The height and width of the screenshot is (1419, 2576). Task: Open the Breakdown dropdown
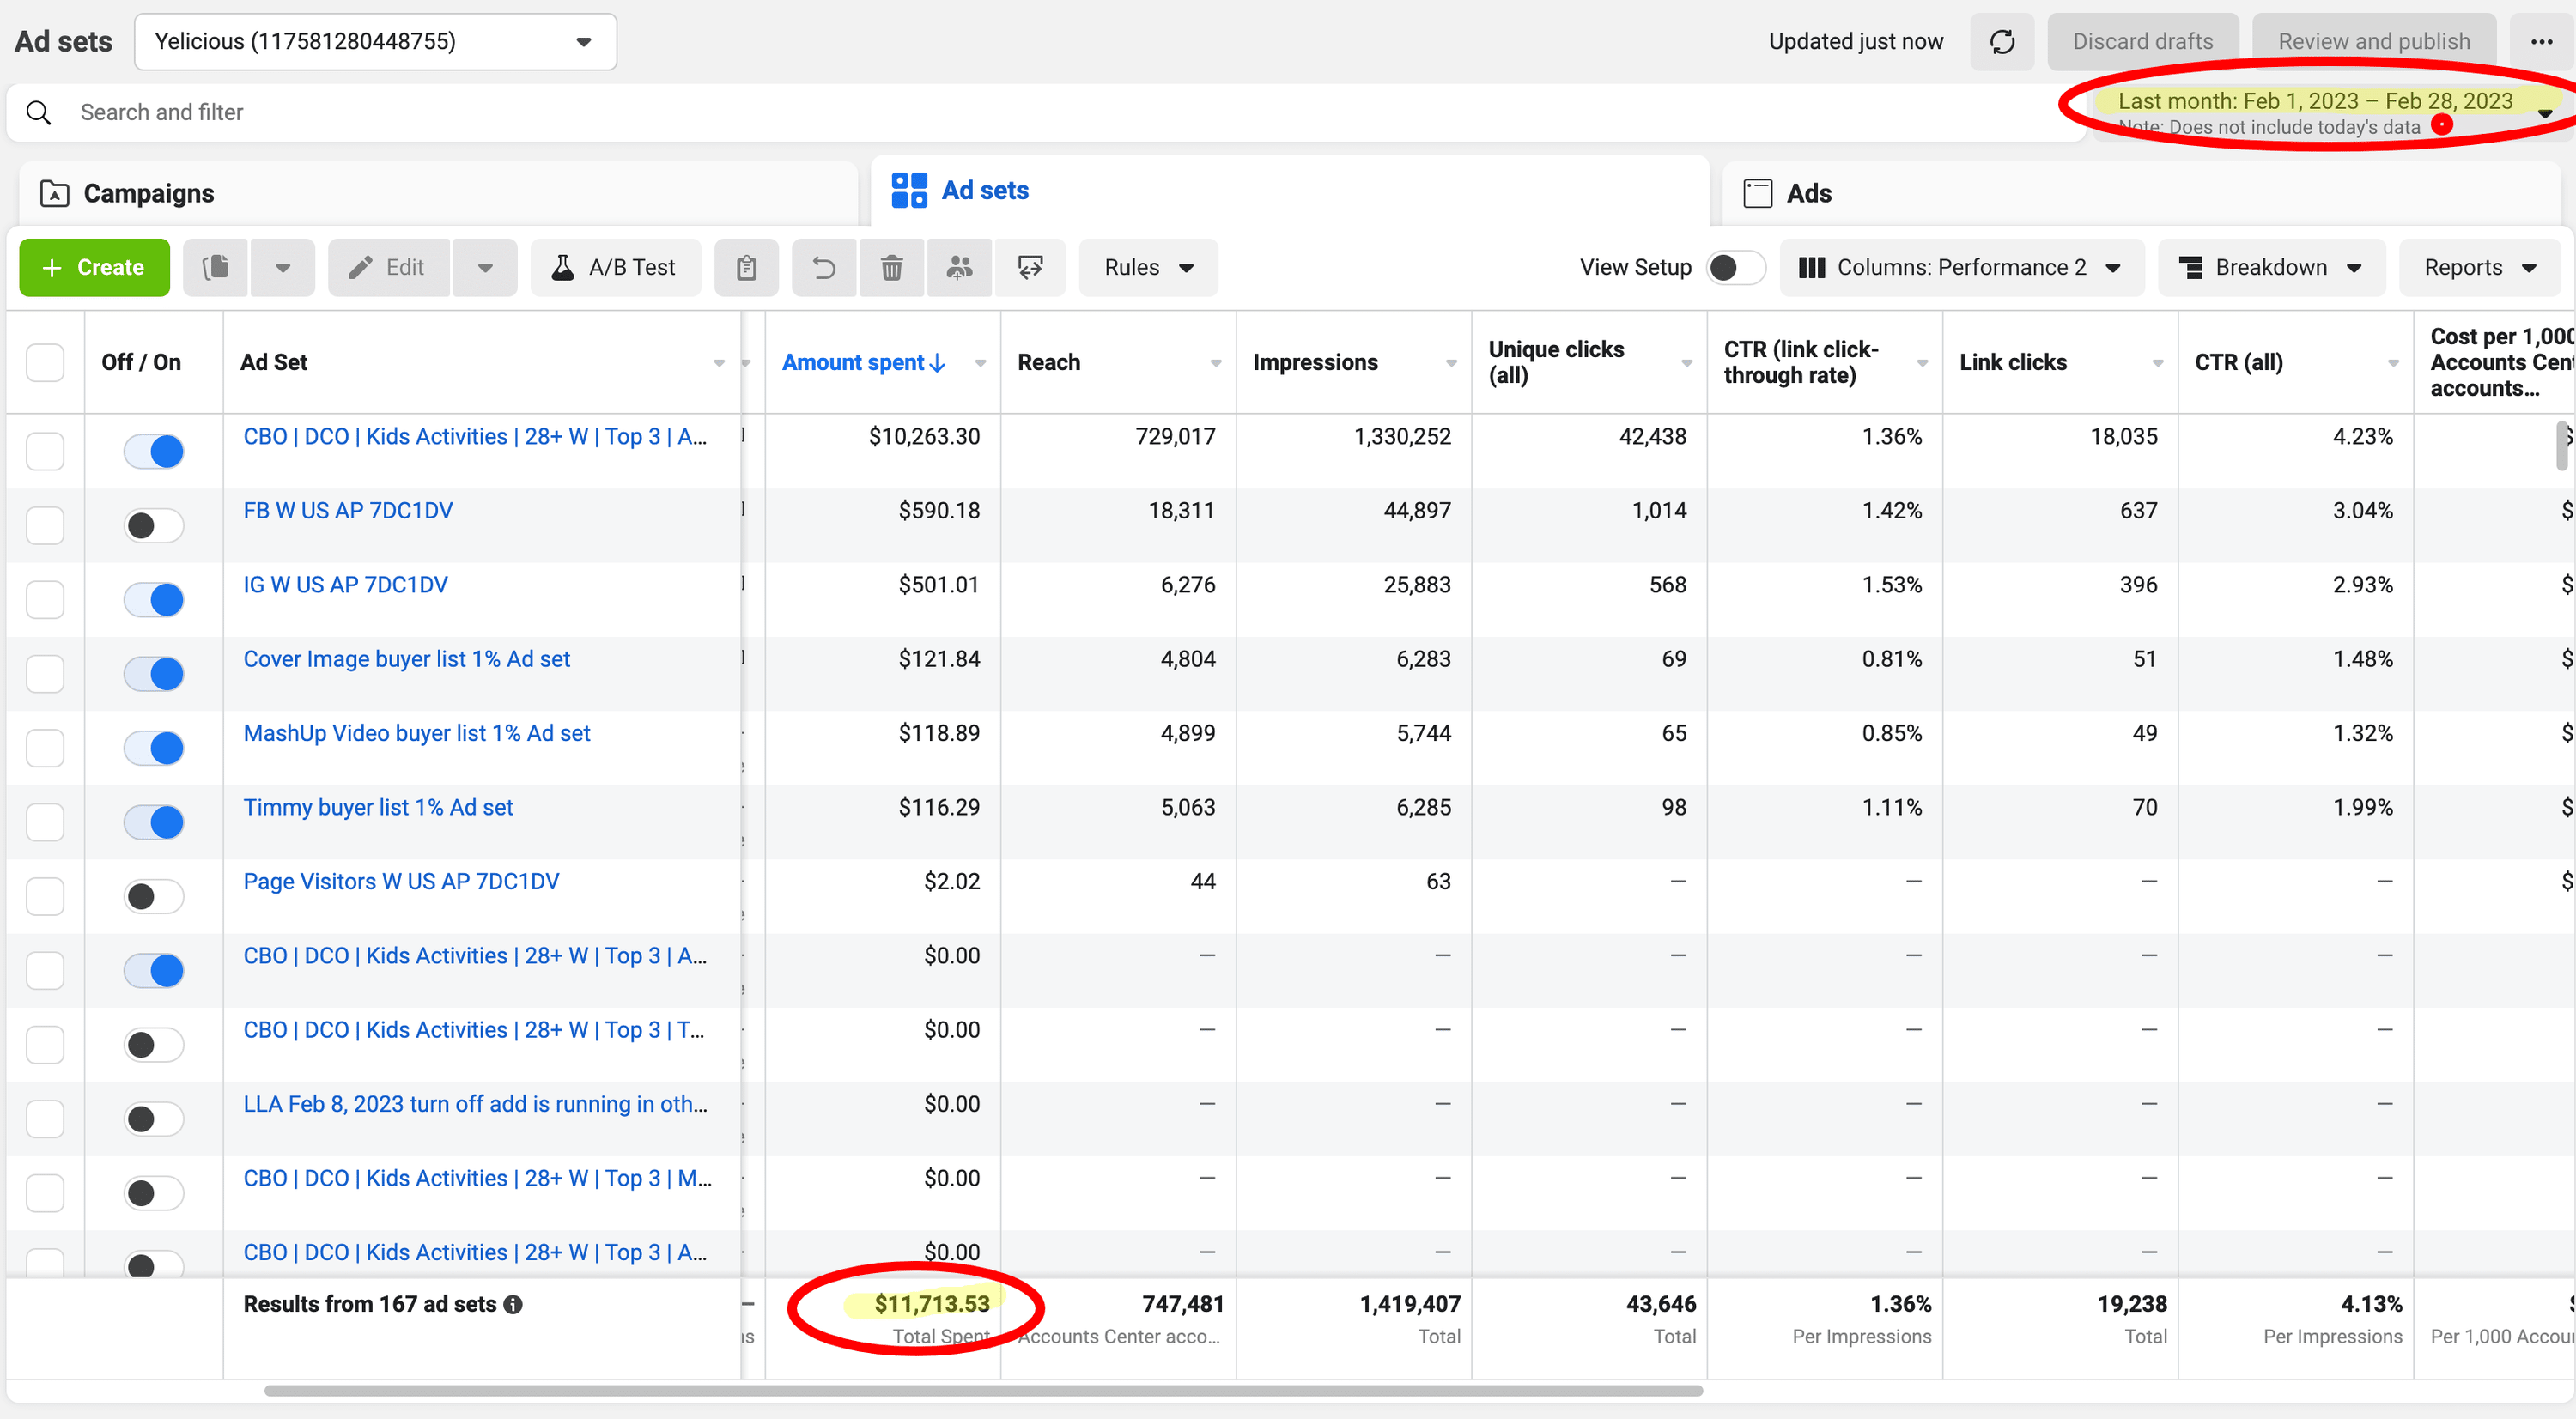pyautogui.click(x=2270, y=267)
